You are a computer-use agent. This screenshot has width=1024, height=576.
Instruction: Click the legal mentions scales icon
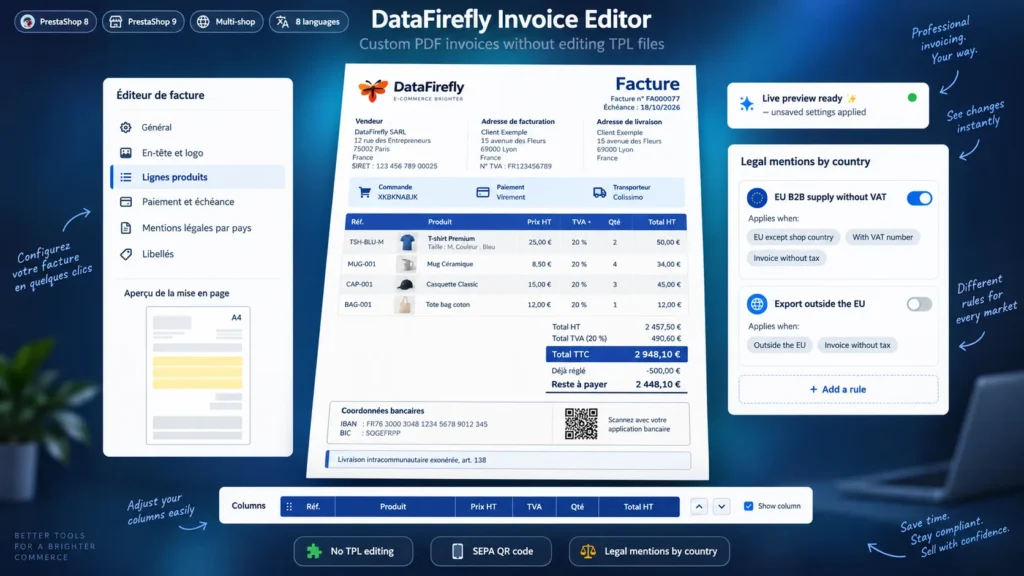pos(588,551)
